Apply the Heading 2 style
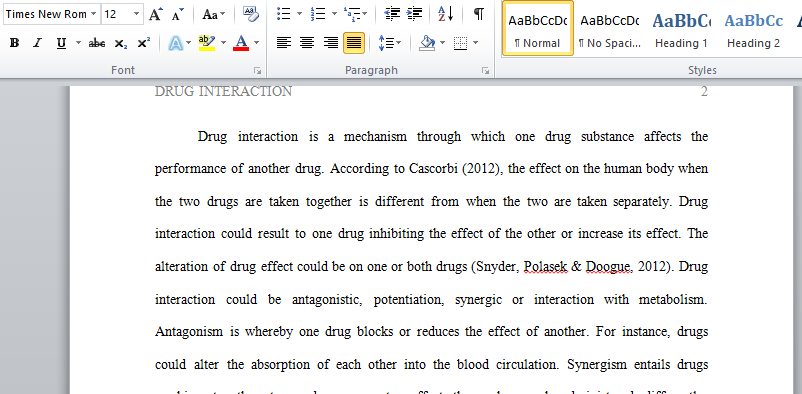The height and width of the screenshot is (394, 802). [x=753, y=28]
